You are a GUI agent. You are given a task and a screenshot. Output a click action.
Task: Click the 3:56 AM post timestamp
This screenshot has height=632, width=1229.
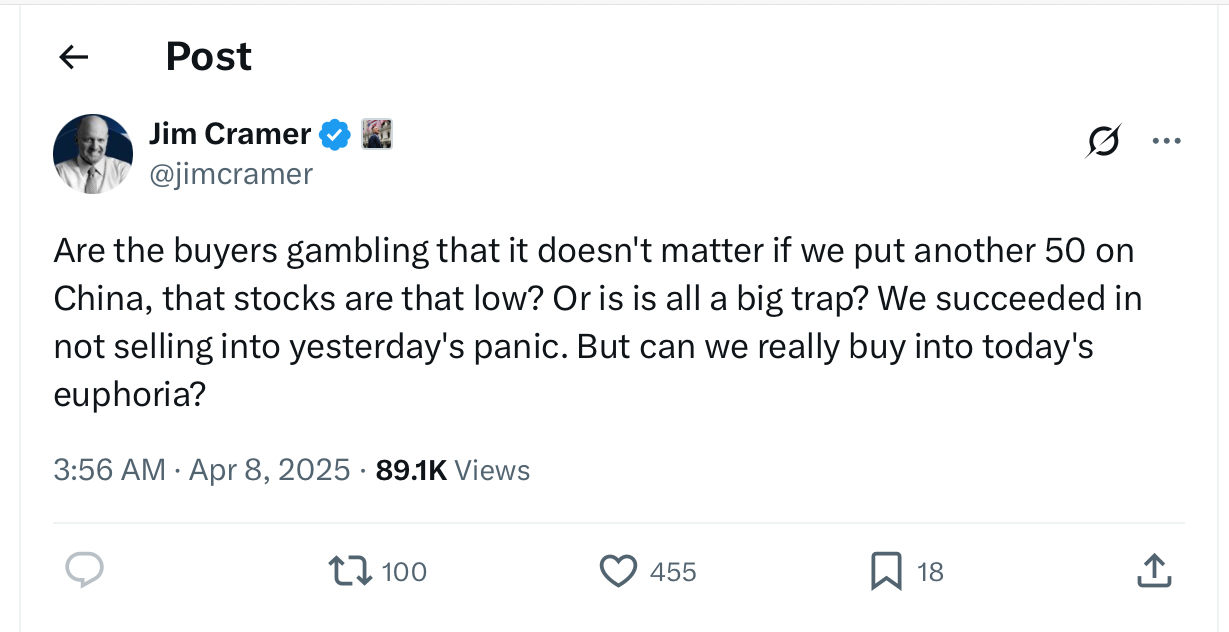pos(109,470)
